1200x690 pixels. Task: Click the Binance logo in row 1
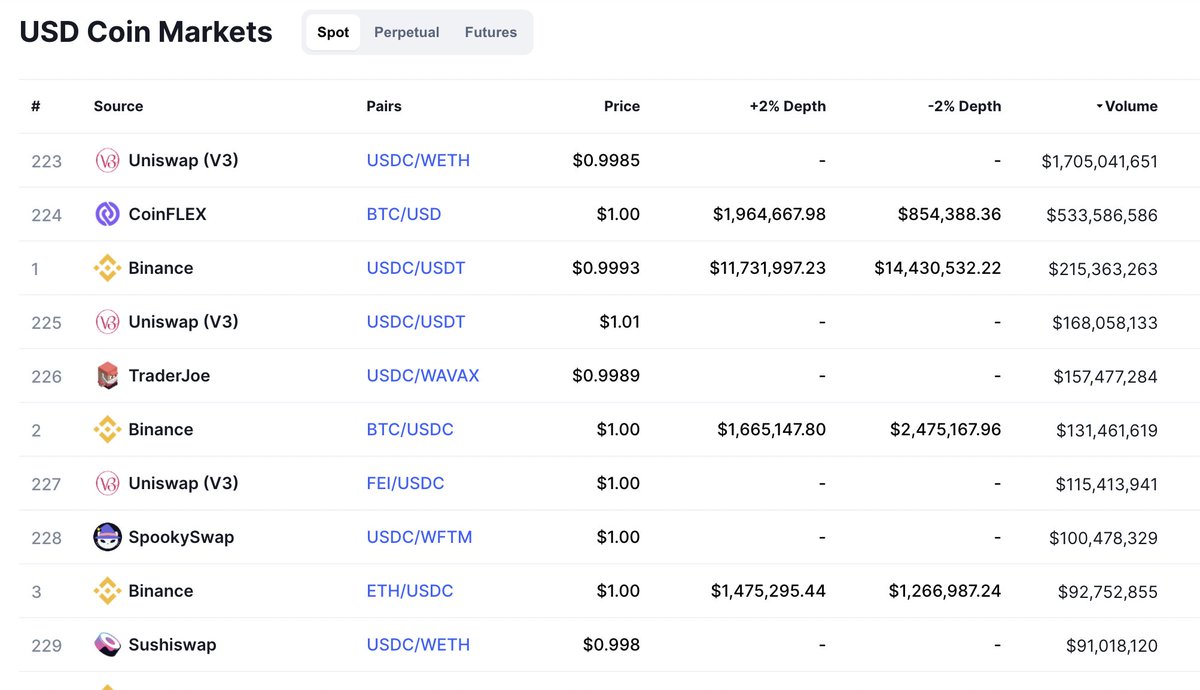click(107, 268)
